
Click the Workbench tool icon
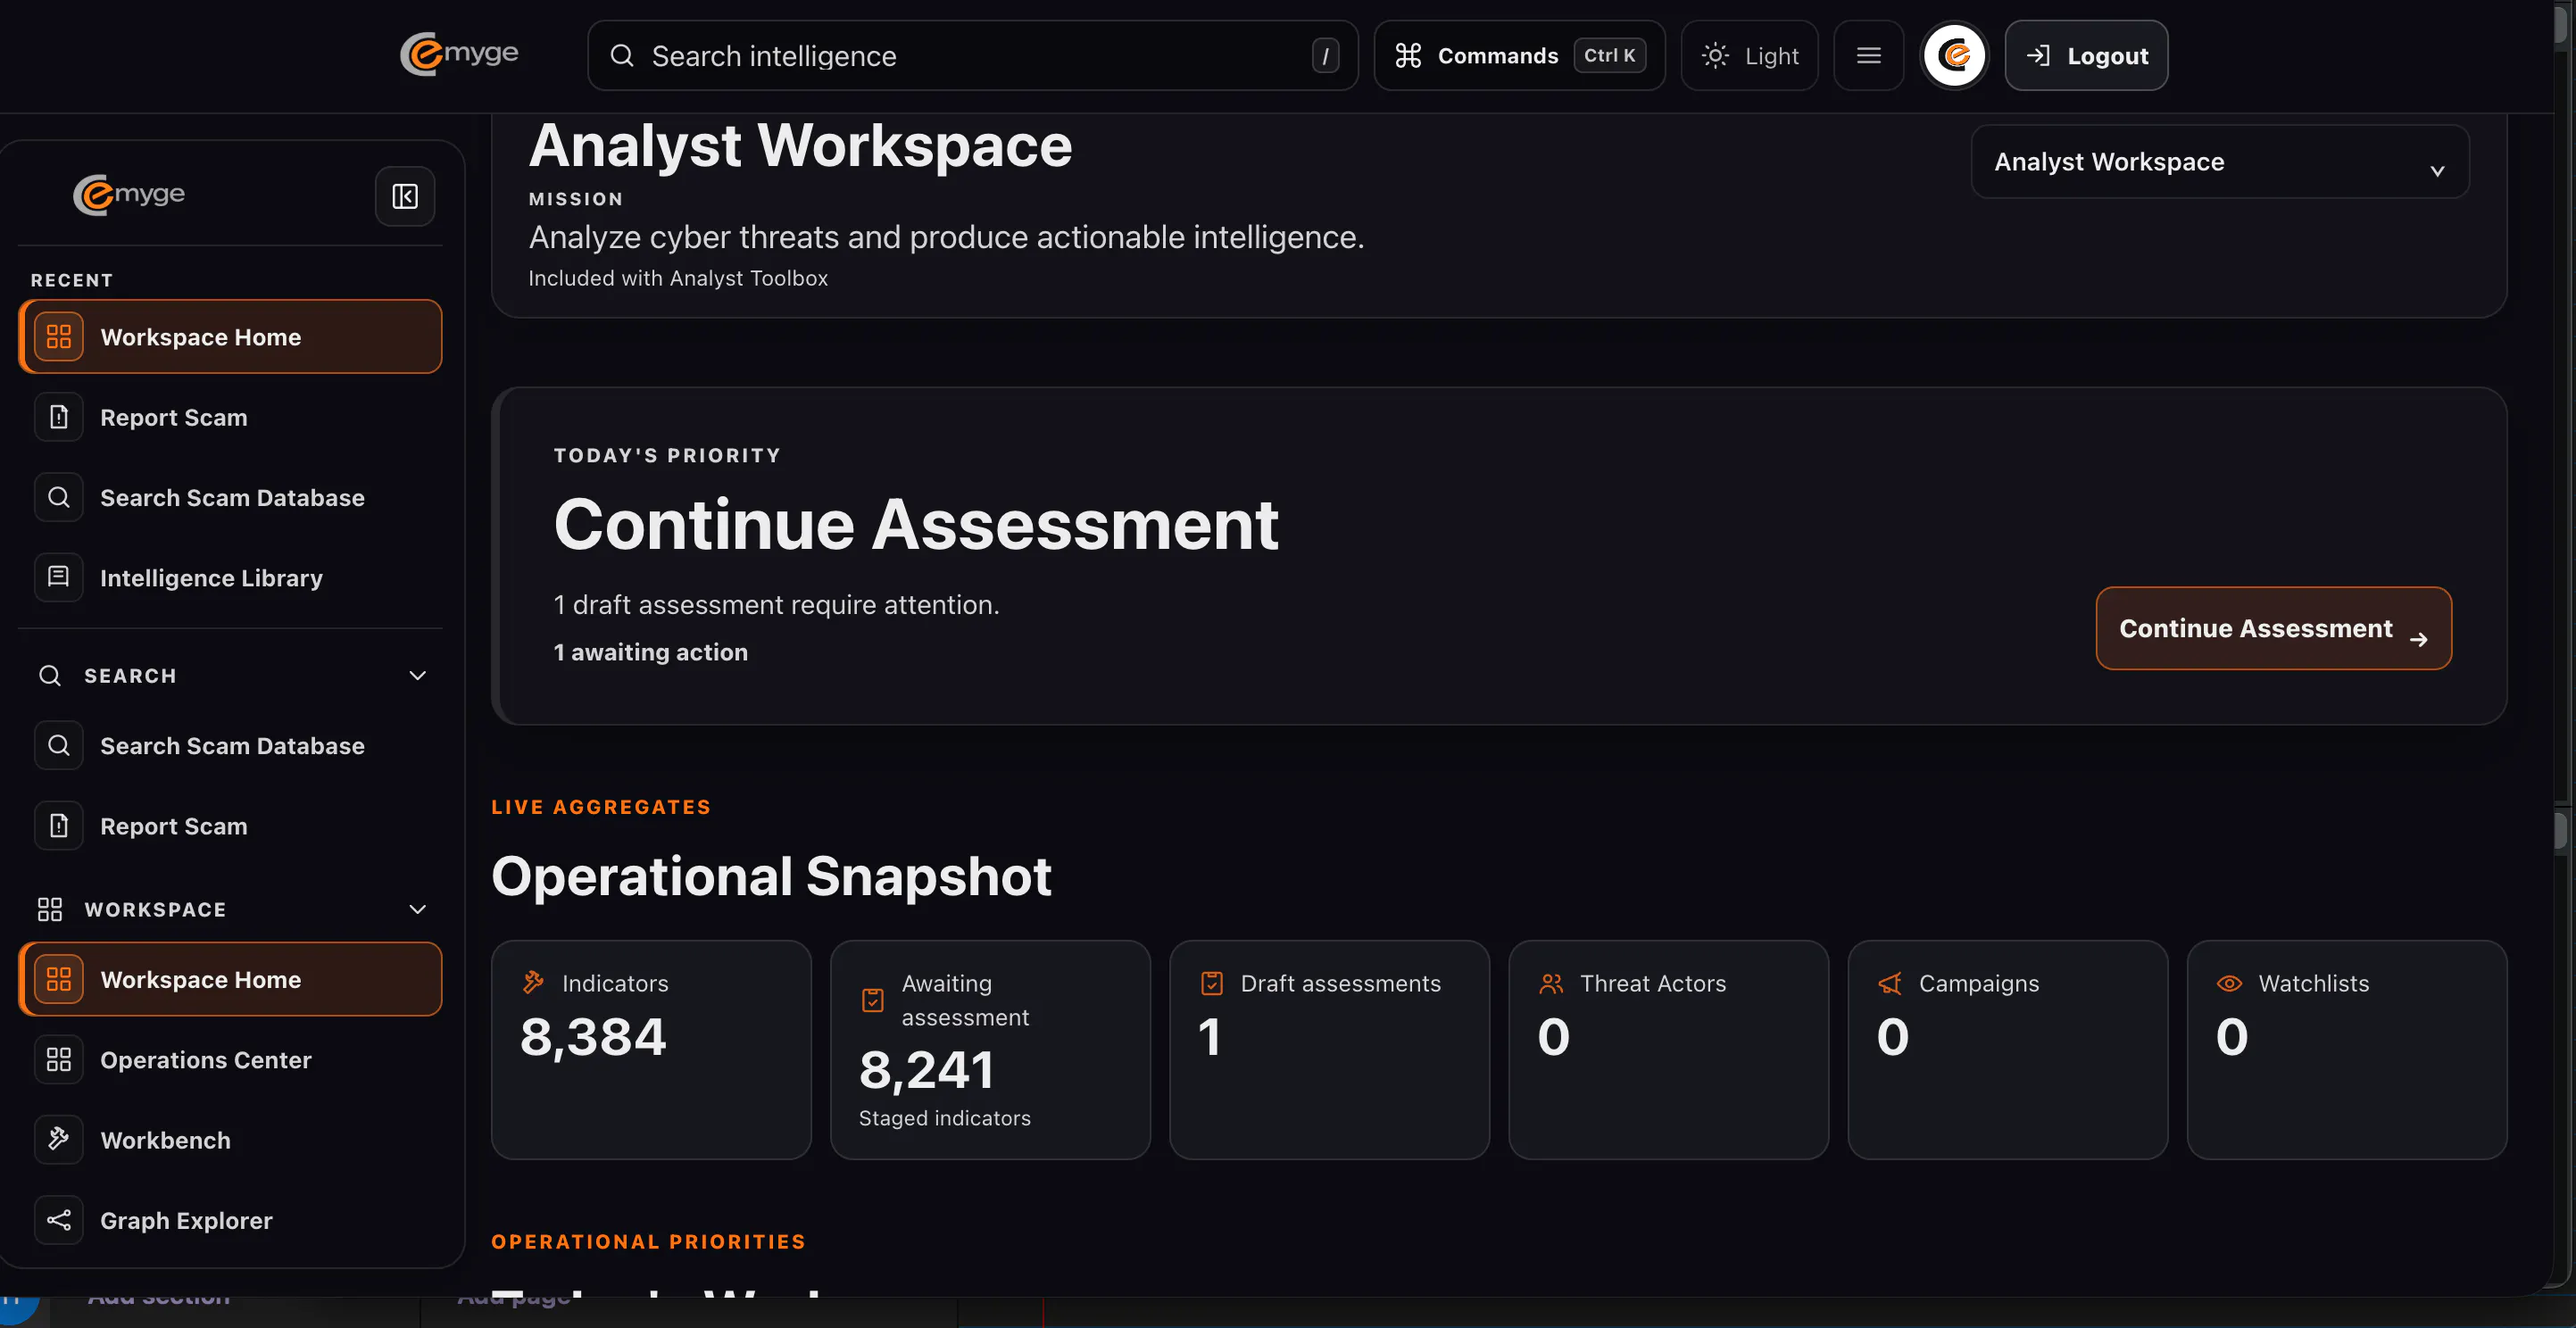(x=59, y=1139)
